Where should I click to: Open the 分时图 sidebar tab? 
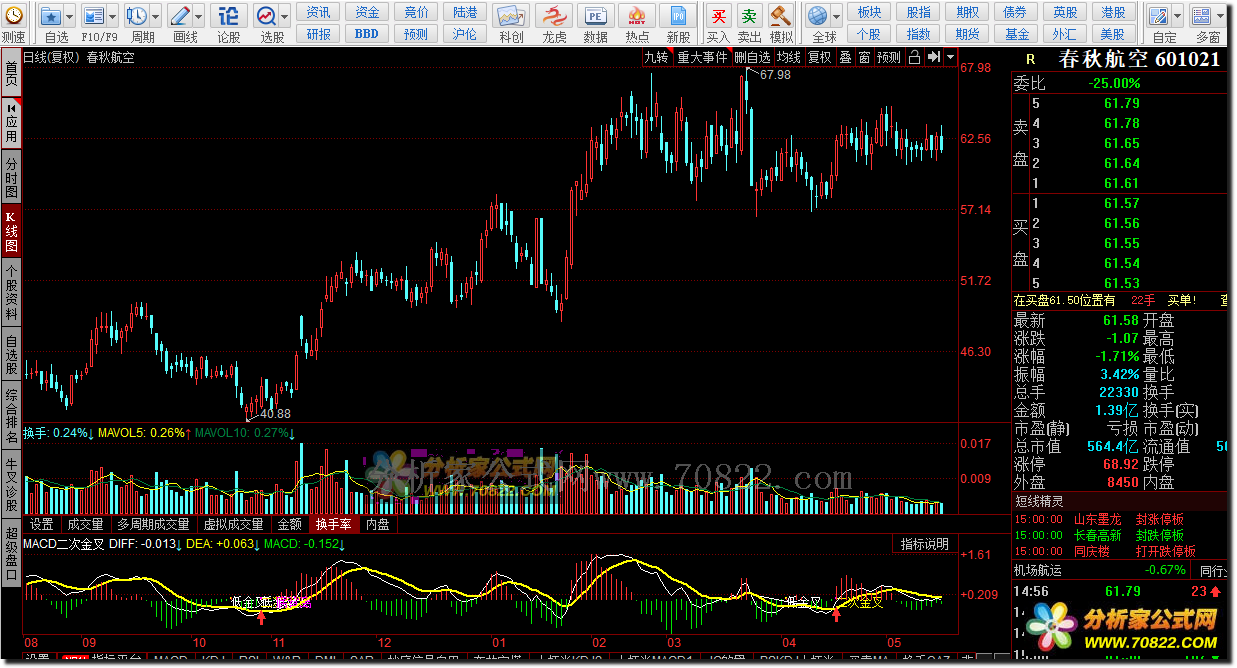11,178
